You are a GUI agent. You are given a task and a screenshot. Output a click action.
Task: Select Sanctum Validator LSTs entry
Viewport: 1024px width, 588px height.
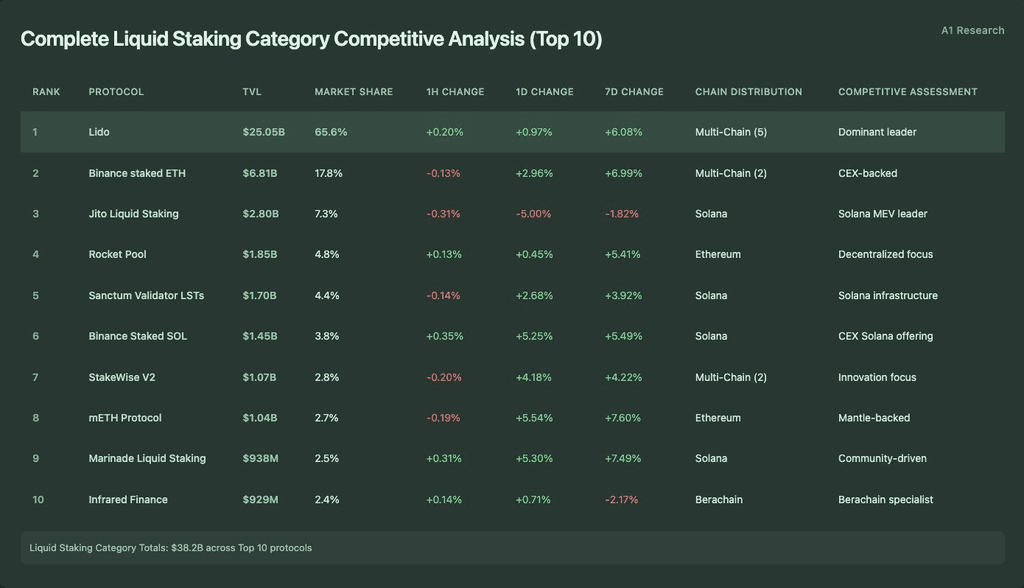tap(146, 295)
